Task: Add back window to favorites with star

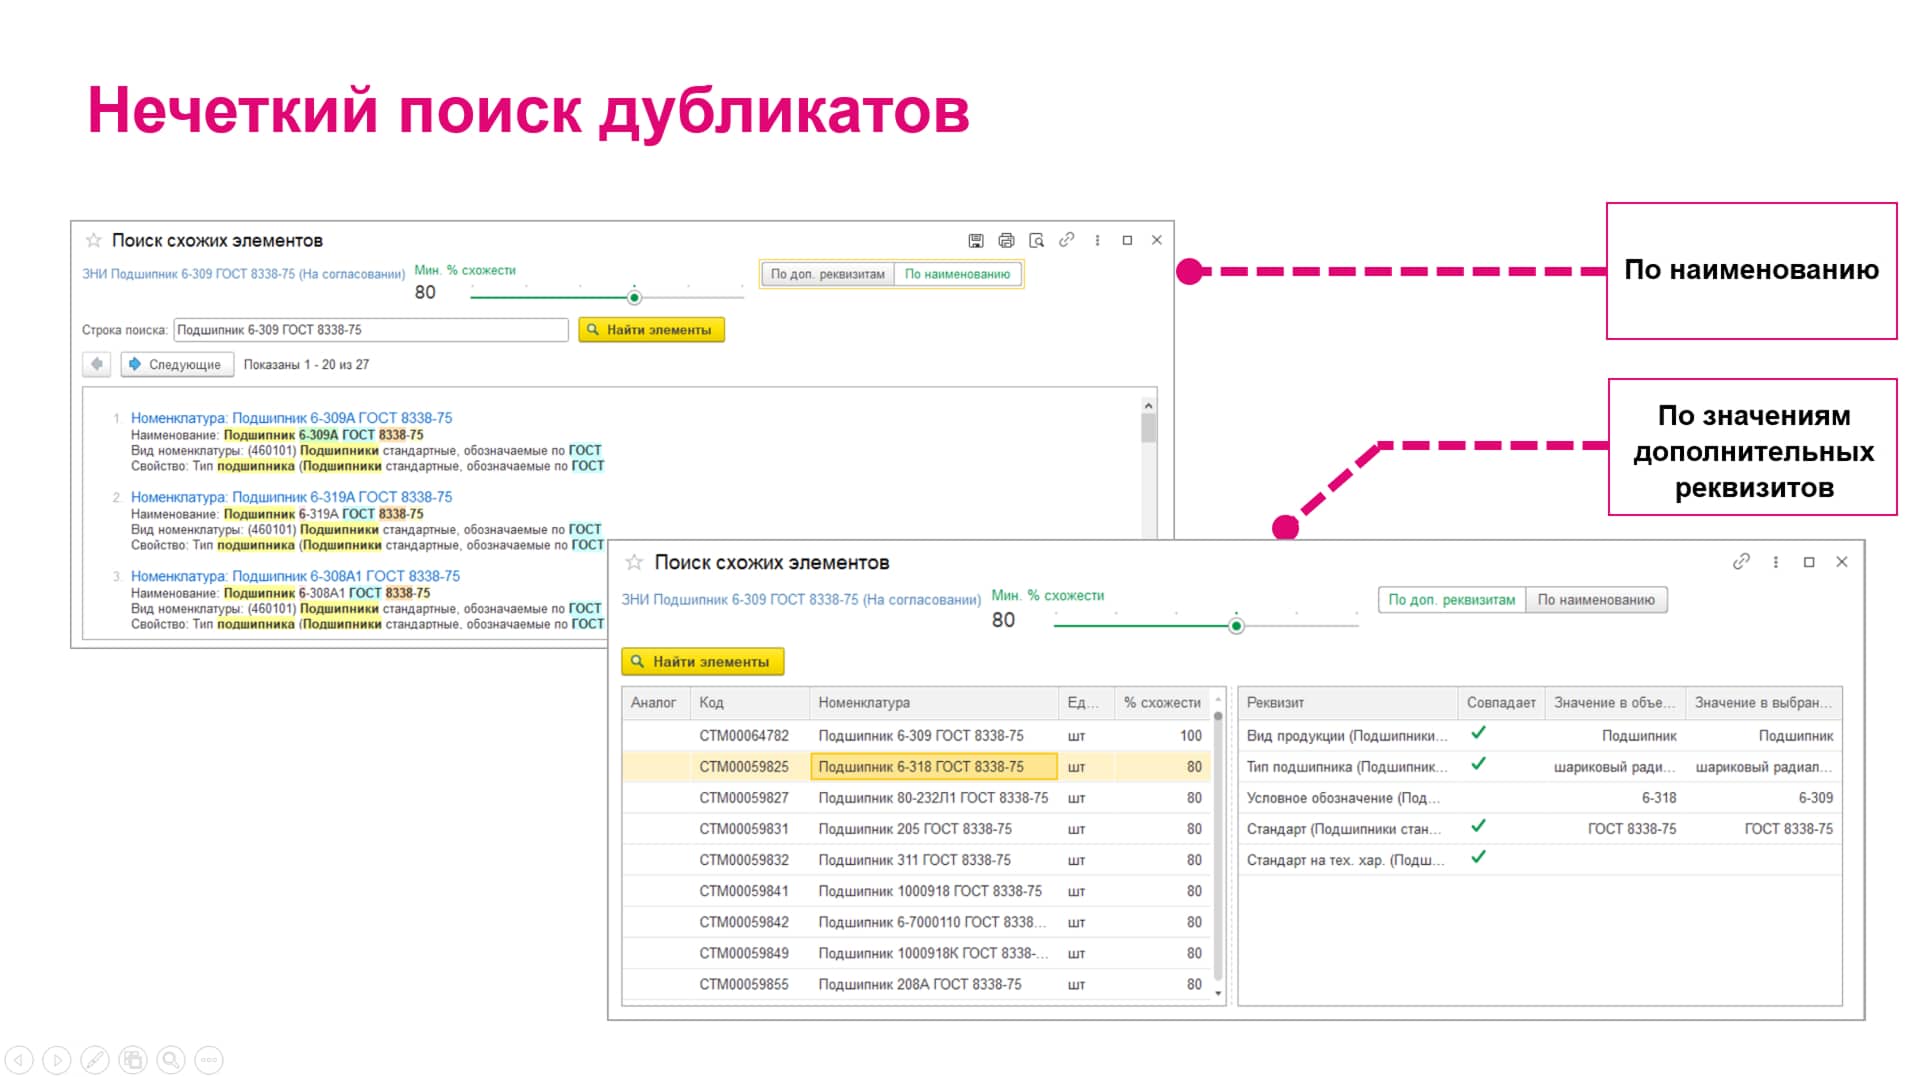Action: coord(94,240)
